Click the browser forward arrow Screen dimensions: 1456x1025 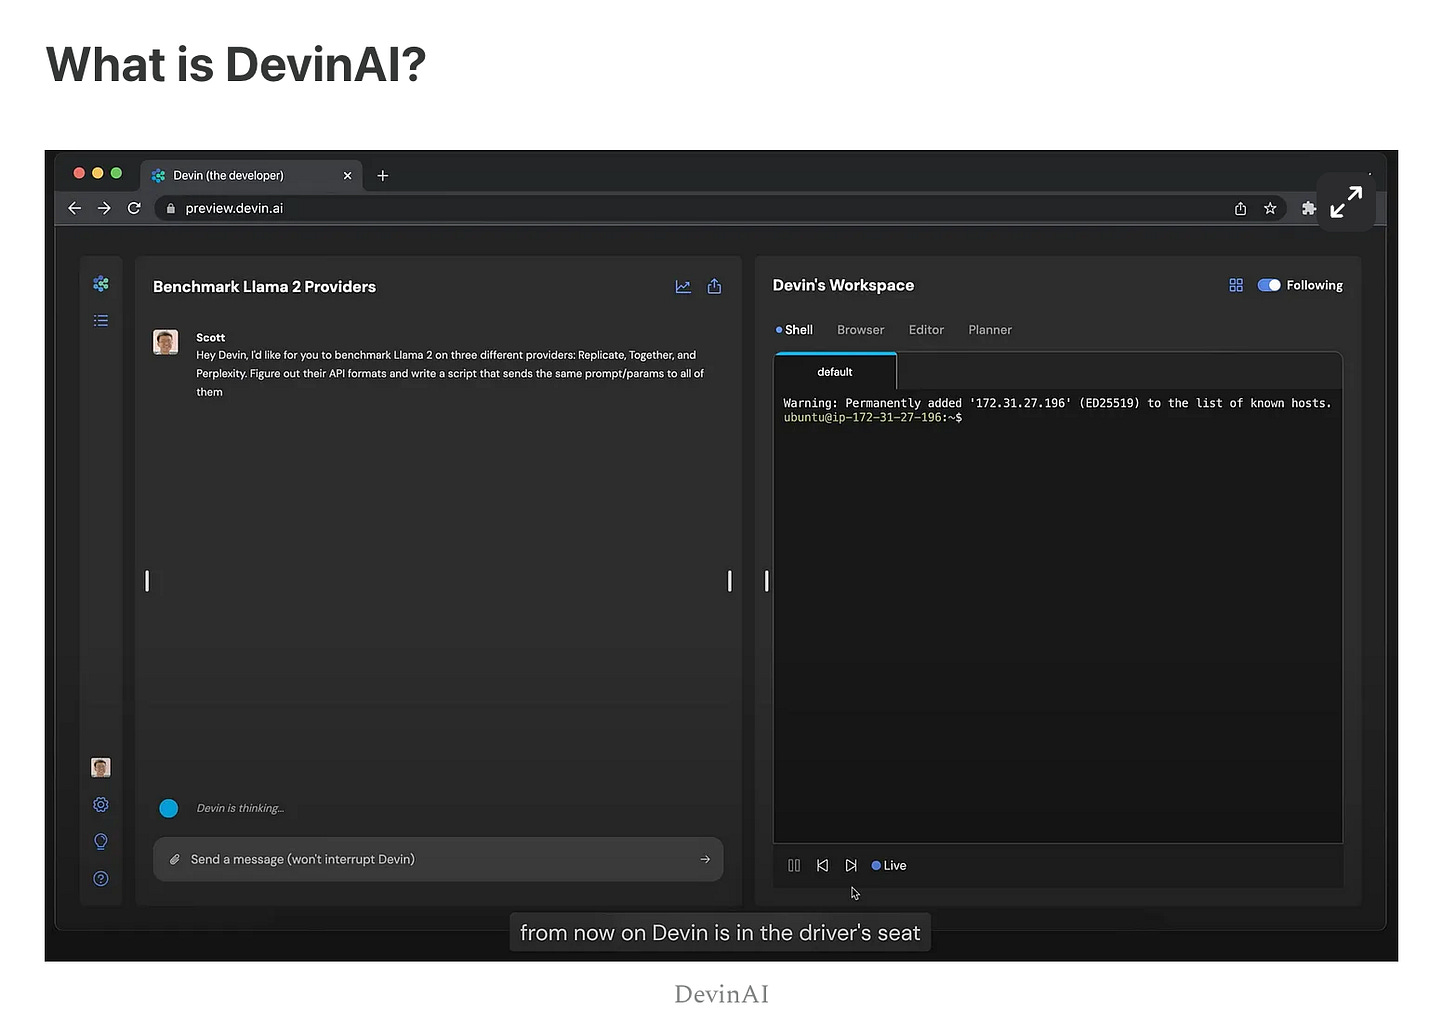pos(104,208)
